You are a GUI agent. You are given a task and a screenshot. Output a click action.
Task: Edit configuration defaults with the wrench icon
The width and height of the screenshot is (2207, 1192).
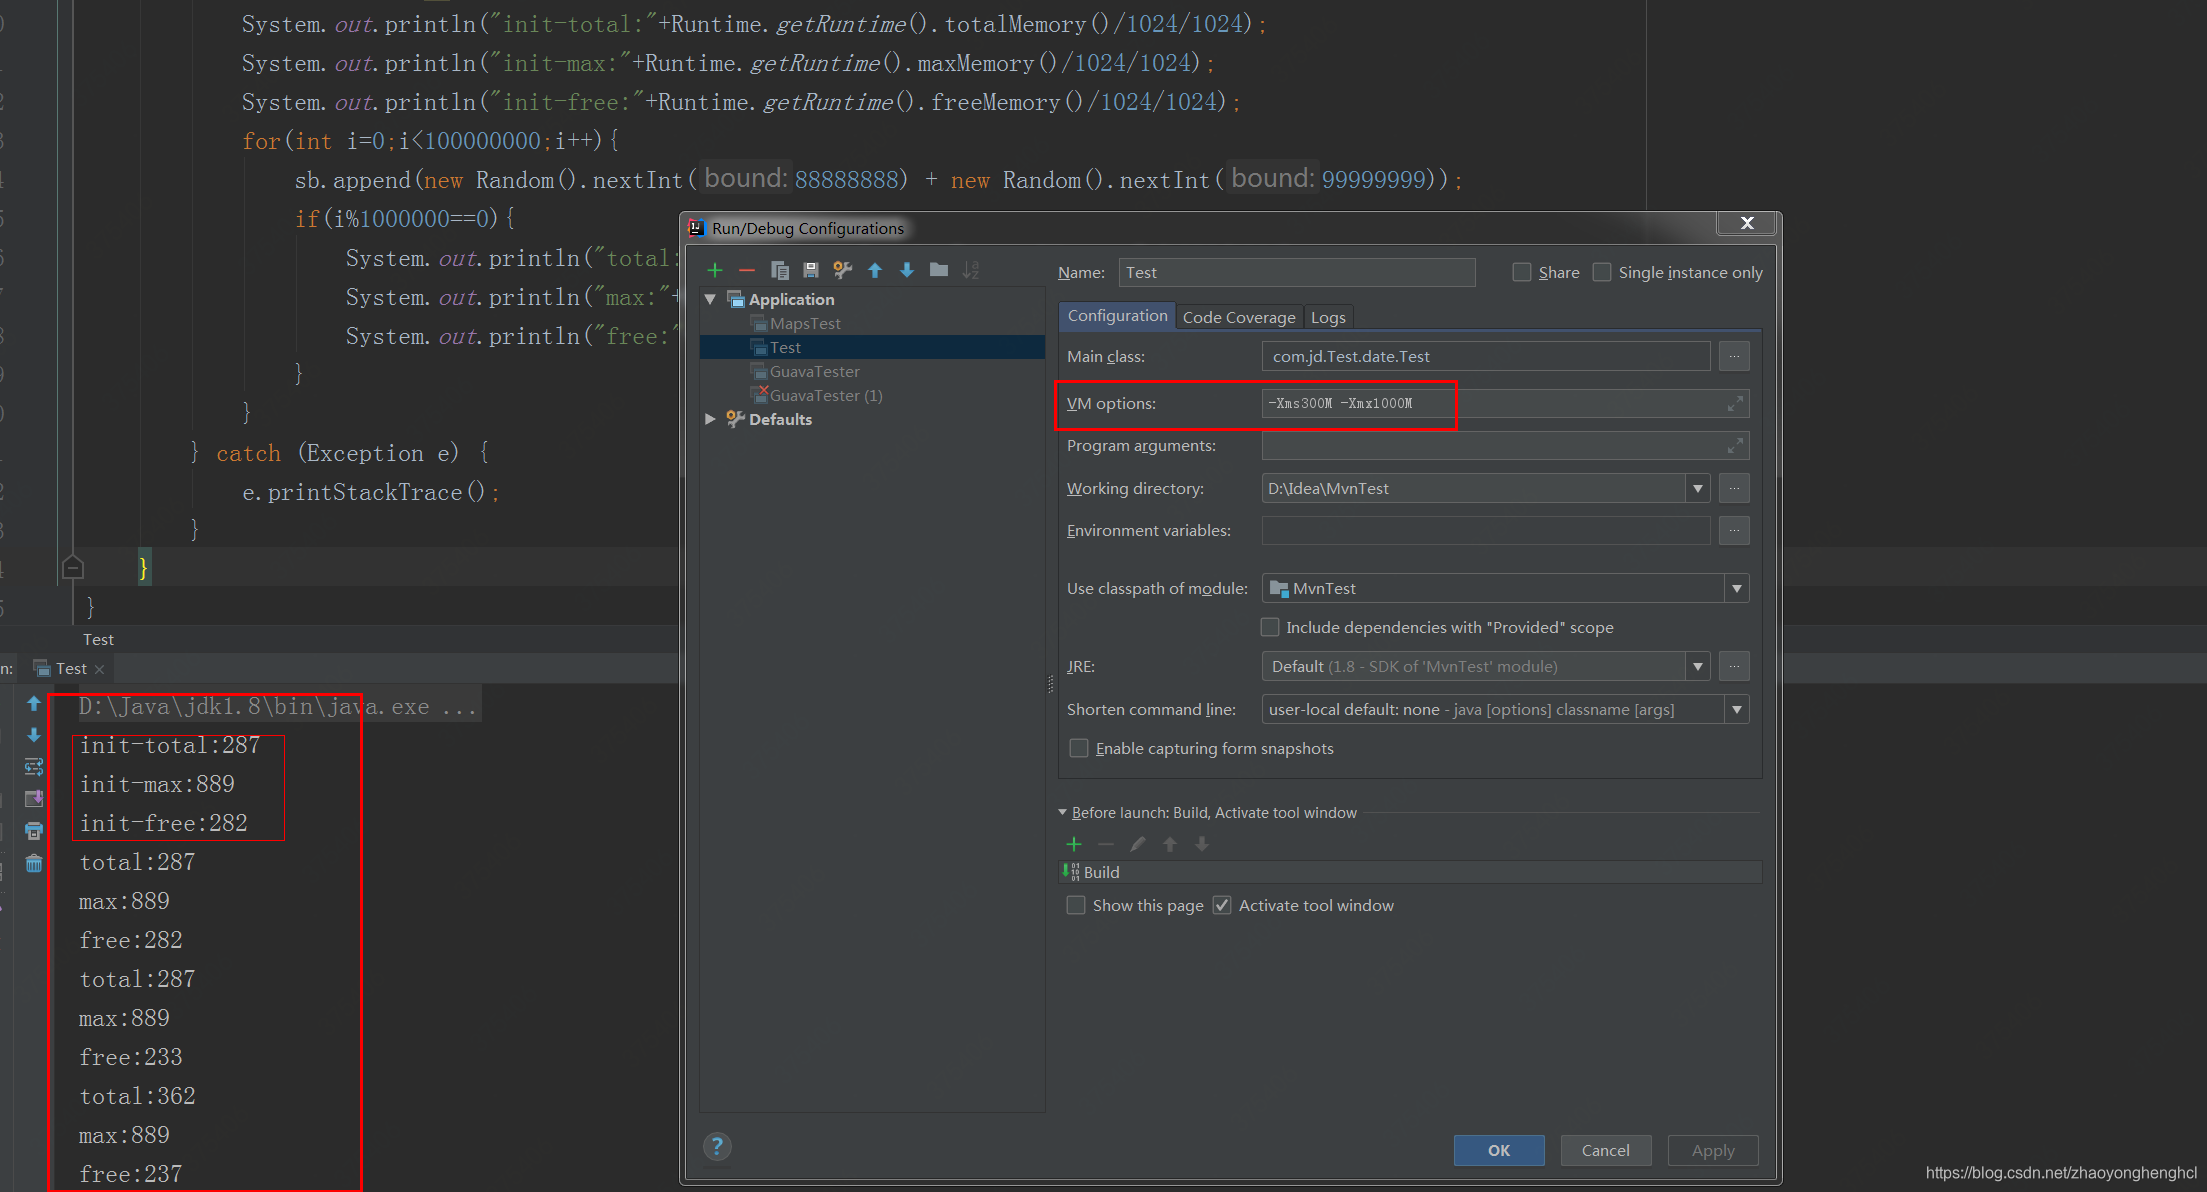point(842,270)
